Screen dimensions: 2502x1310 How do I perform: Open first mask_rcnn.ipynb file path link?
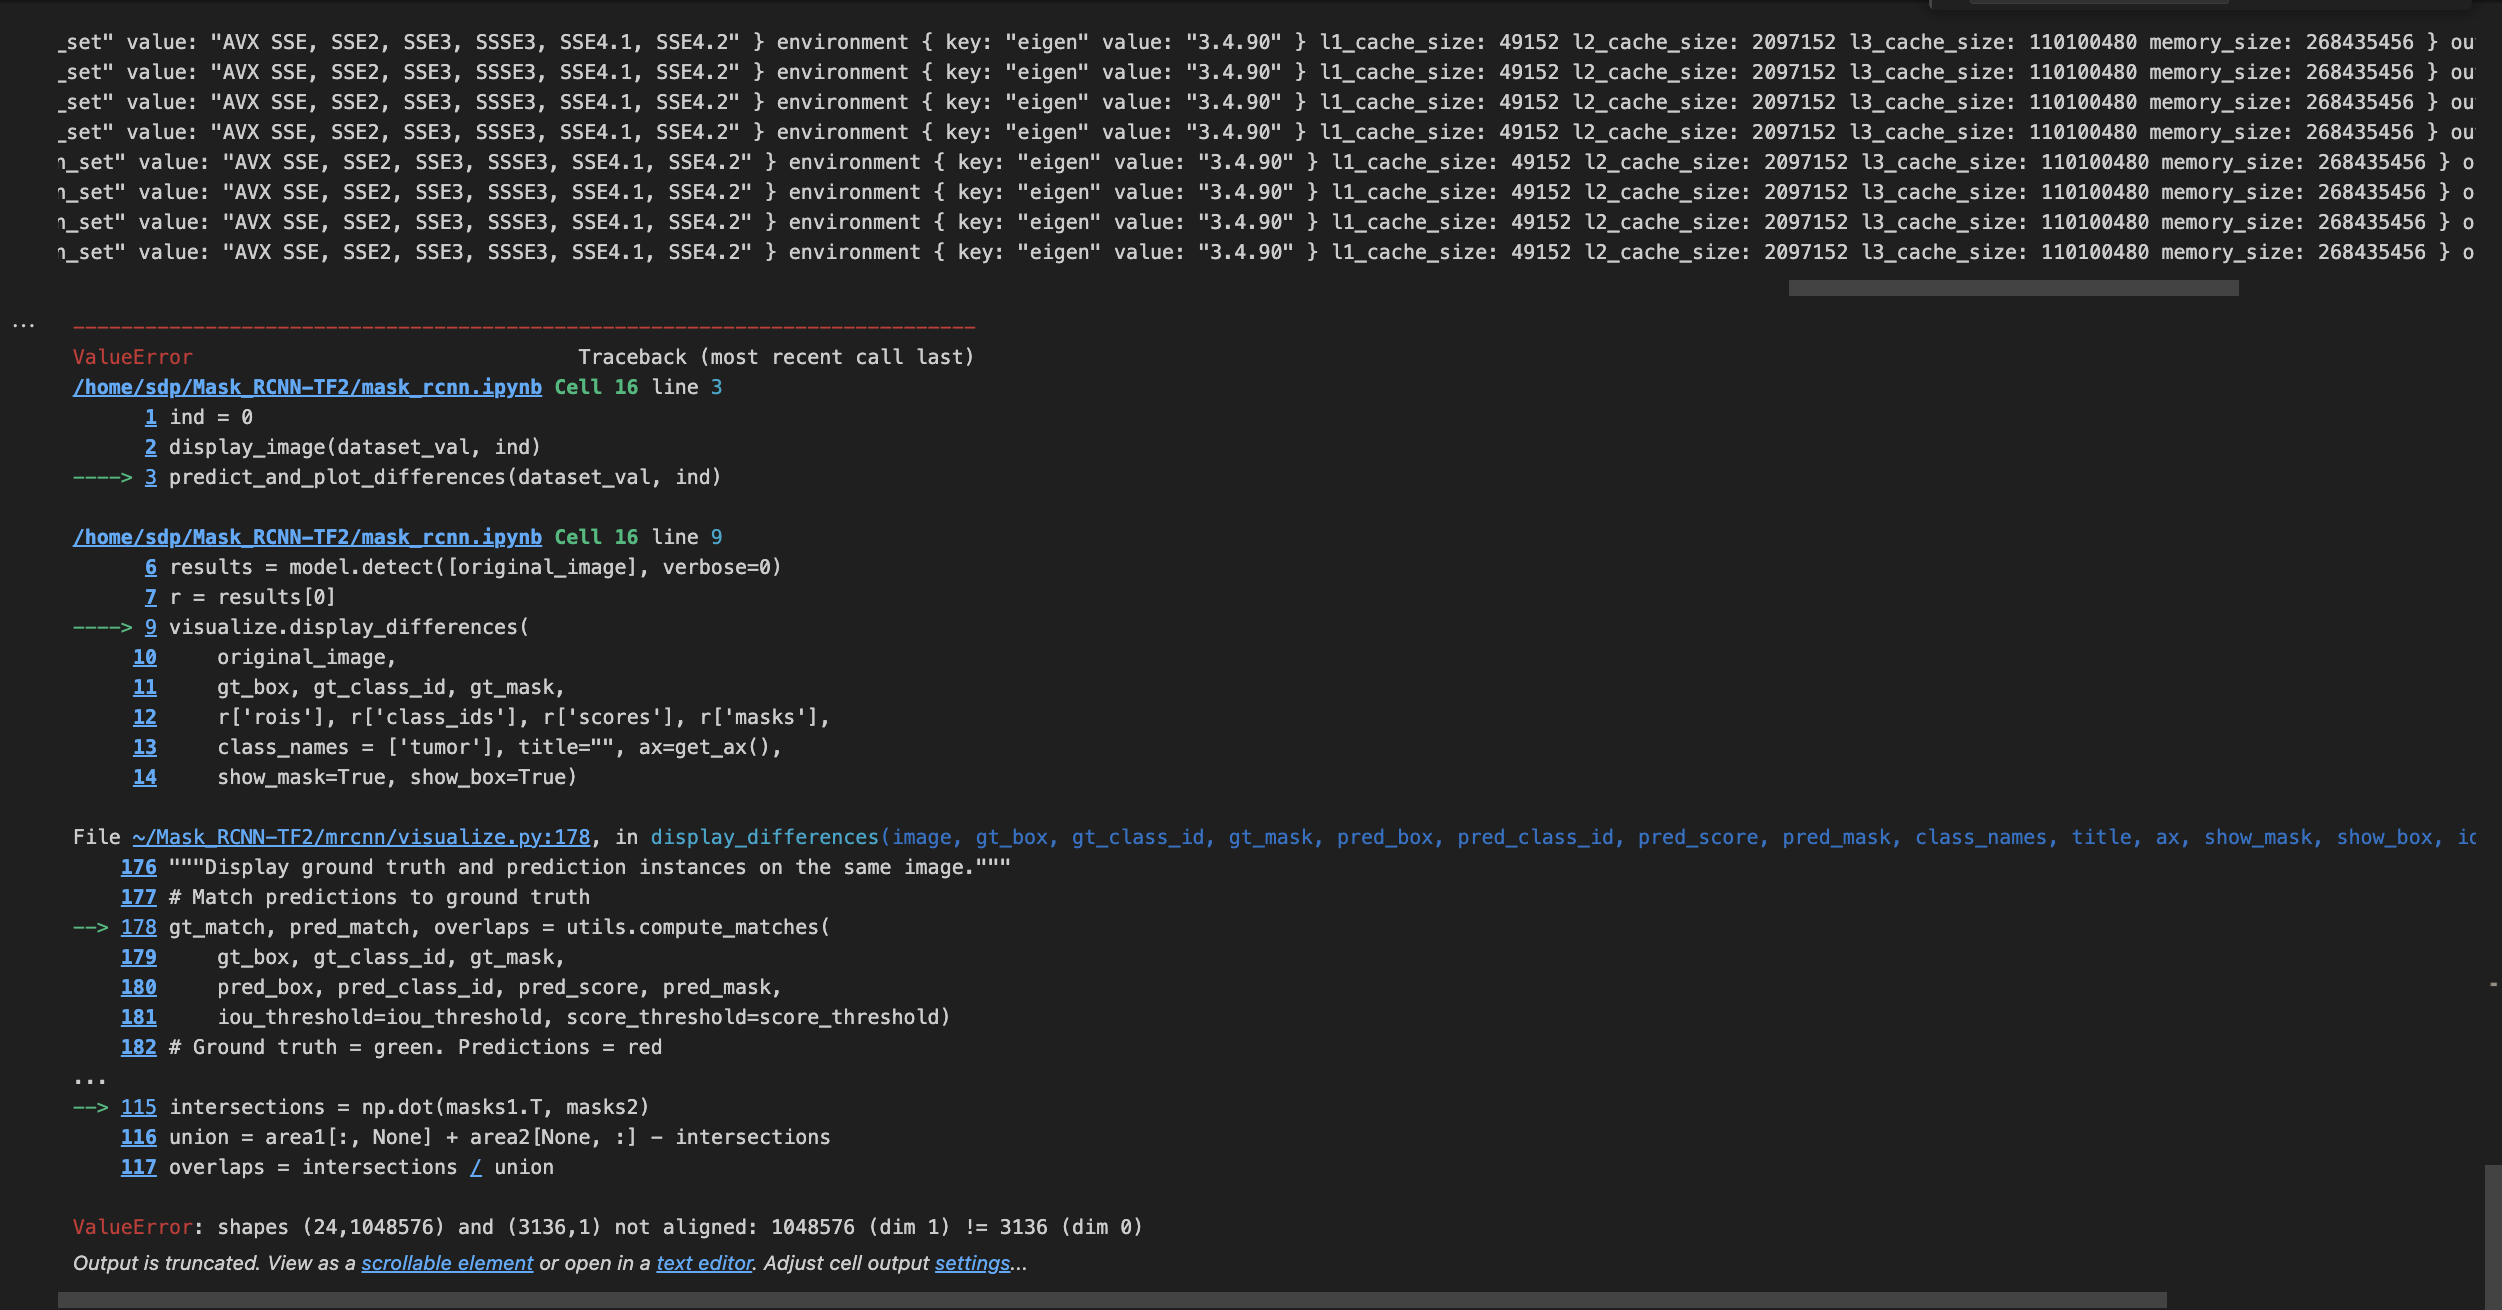click(x=307, y=387)
